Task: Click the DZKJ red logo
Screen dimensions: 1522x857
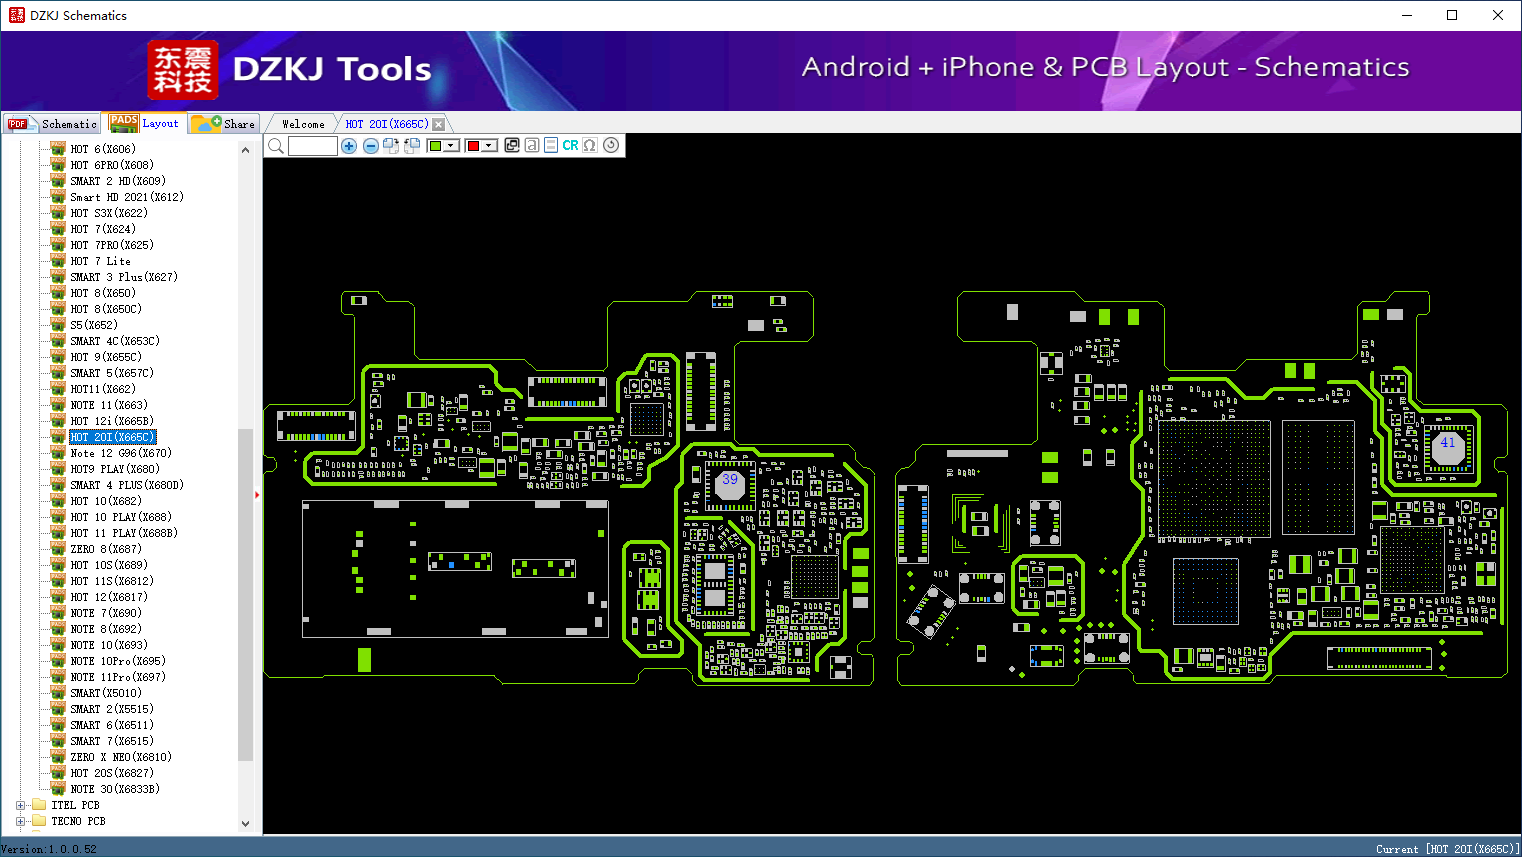Action: (183, 70)
